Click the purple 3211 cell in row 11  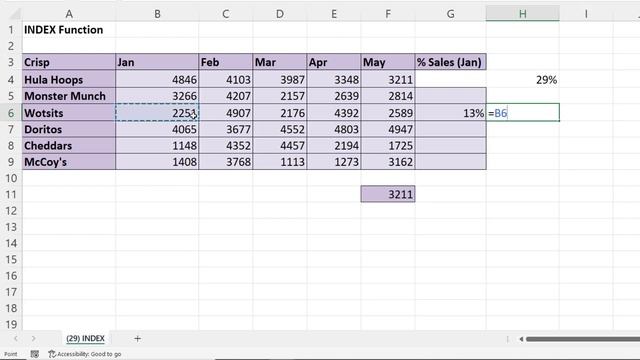[388, 194]
